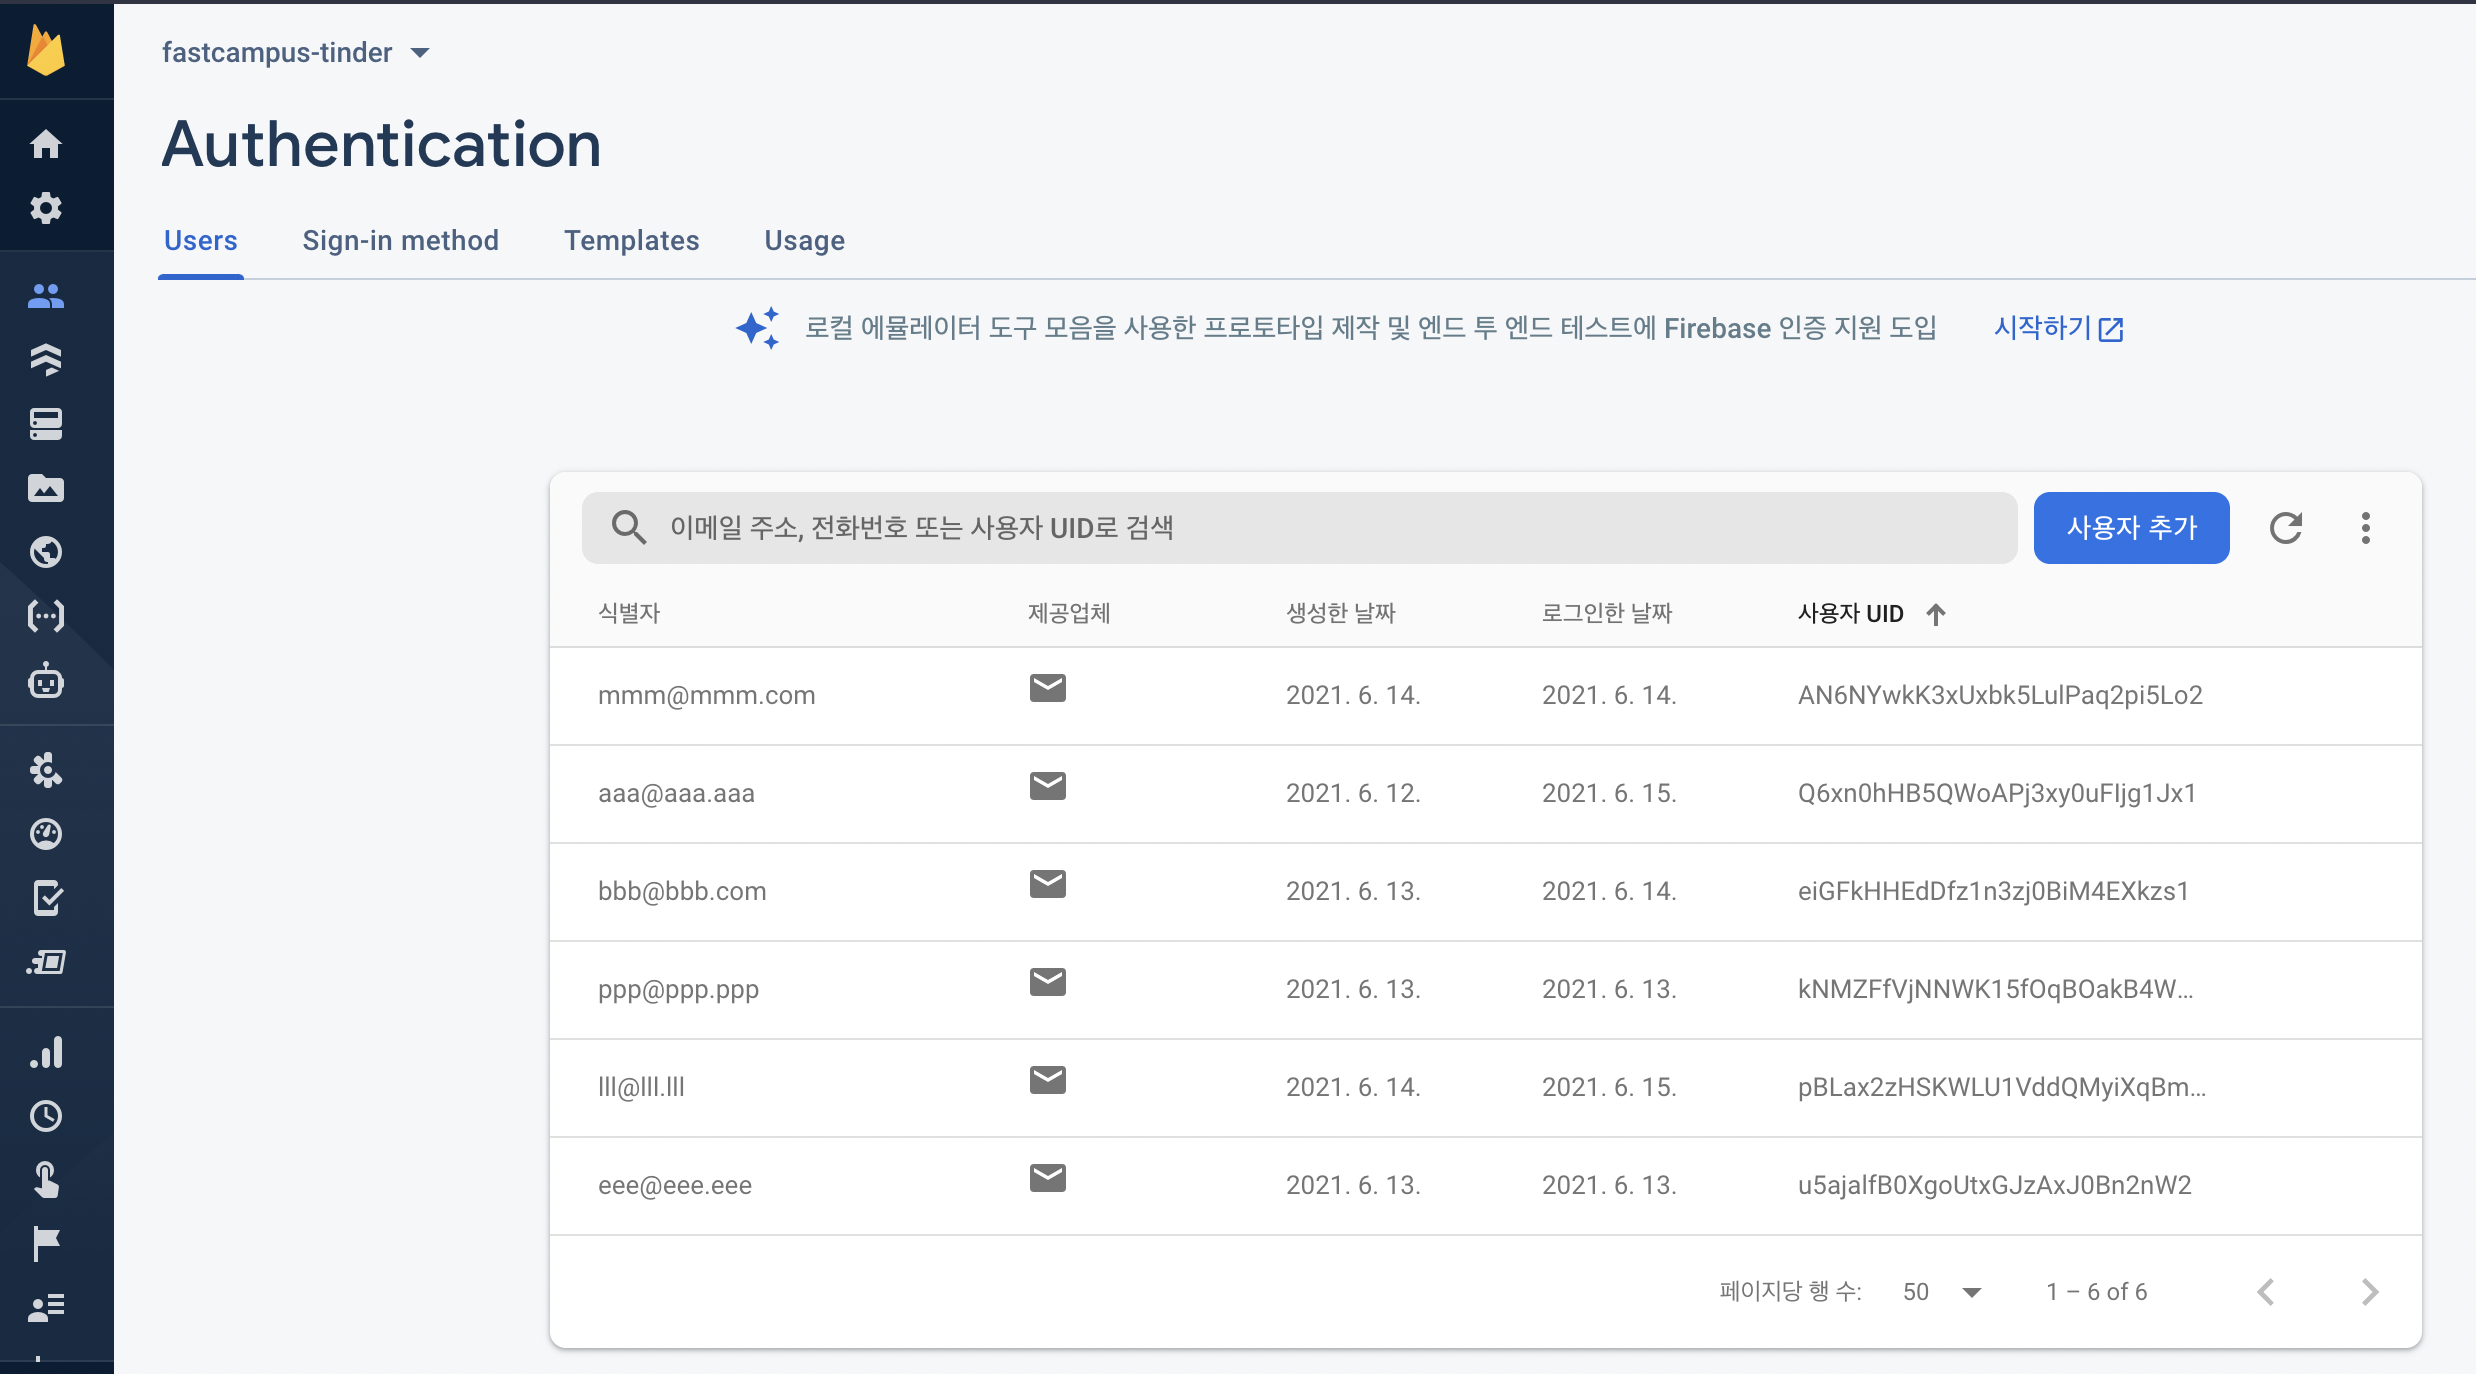
Task: Expand the fastcampus-tinder project dropdown
Action: pos(420,53)
